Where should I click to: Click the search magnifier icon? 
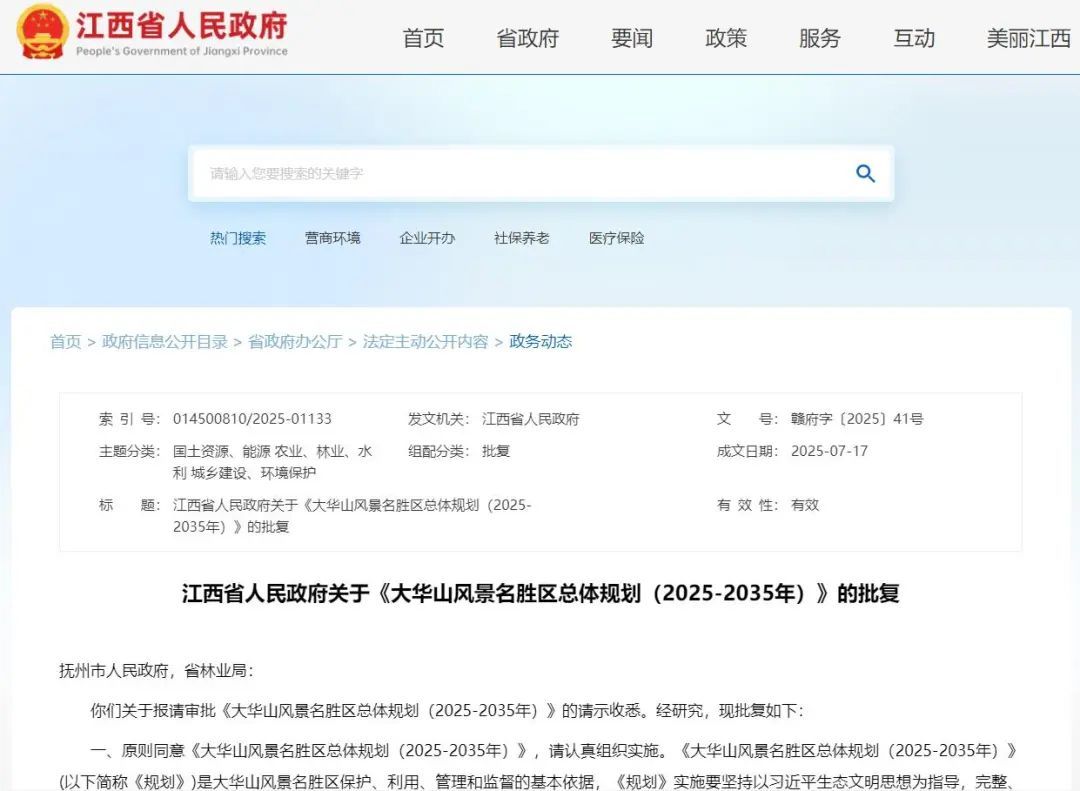[864, 173]
